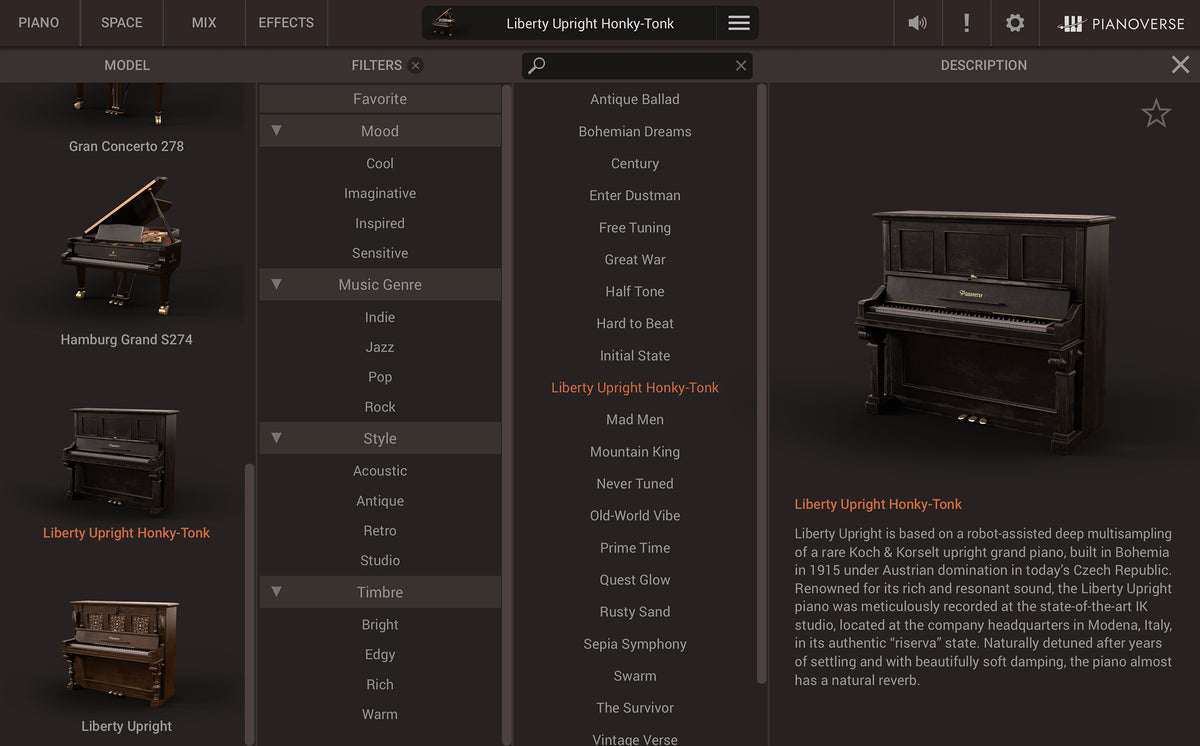
Task: Click the exclamation mark alert icon
Action: [966, 23]
